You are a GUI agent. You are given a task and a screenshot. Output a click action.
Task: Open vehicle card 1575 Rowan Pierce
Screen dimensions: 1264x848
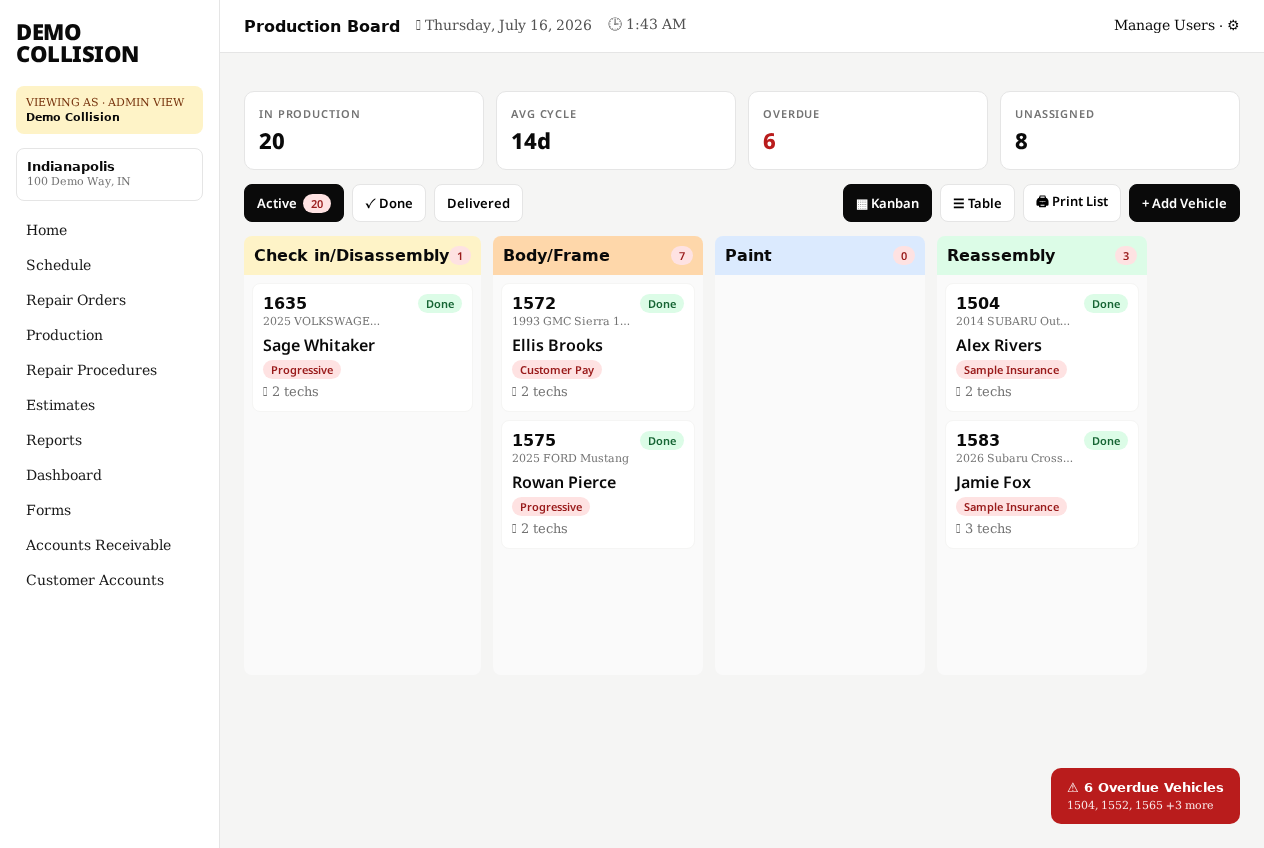598,484
